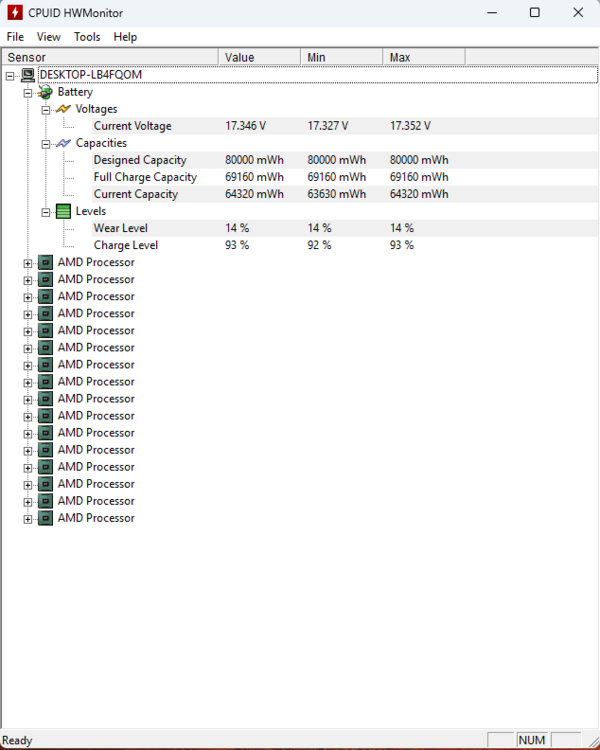Open the Help menu
This screenshot has height=750, width=600.
coord(125,37)
